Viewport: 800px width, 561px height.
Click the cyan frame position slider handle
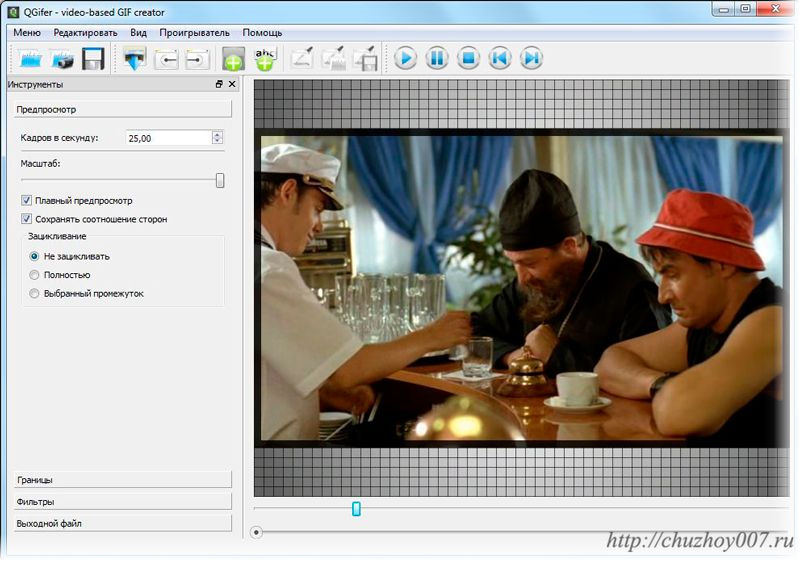(x=356, y=508)
